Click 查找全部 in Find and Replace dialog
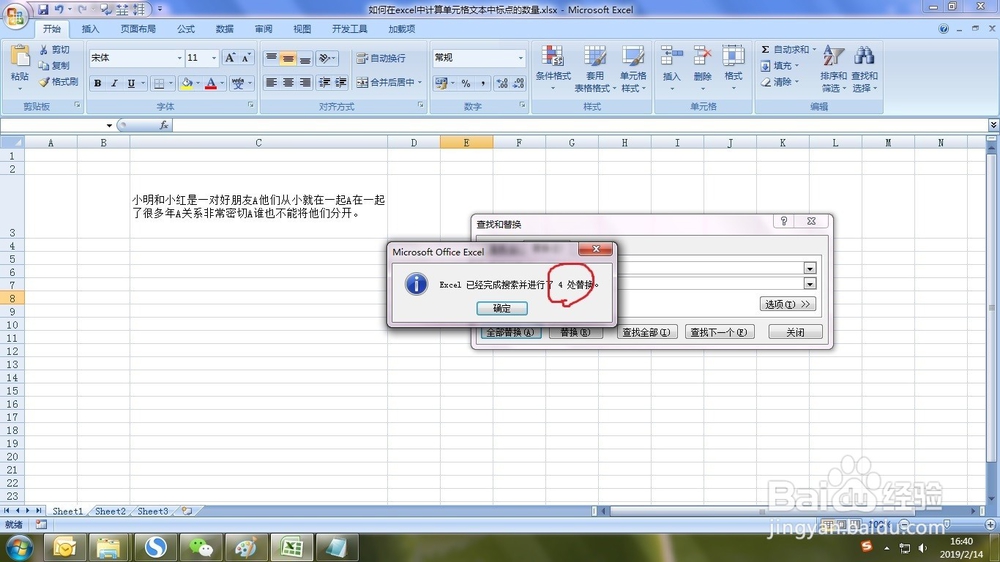 coord(645,332)
